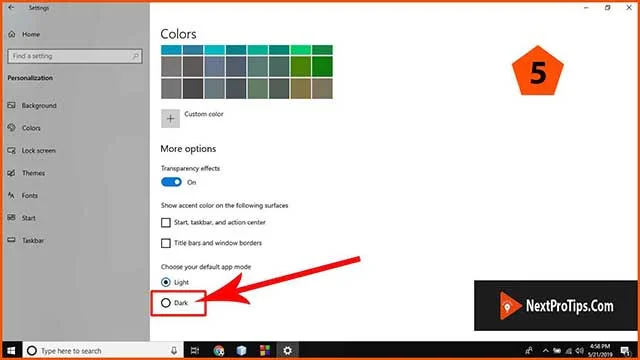The image size is (640, 360).
Task: Pick the bright mint green top-row swatch
Action: [301, 50]
